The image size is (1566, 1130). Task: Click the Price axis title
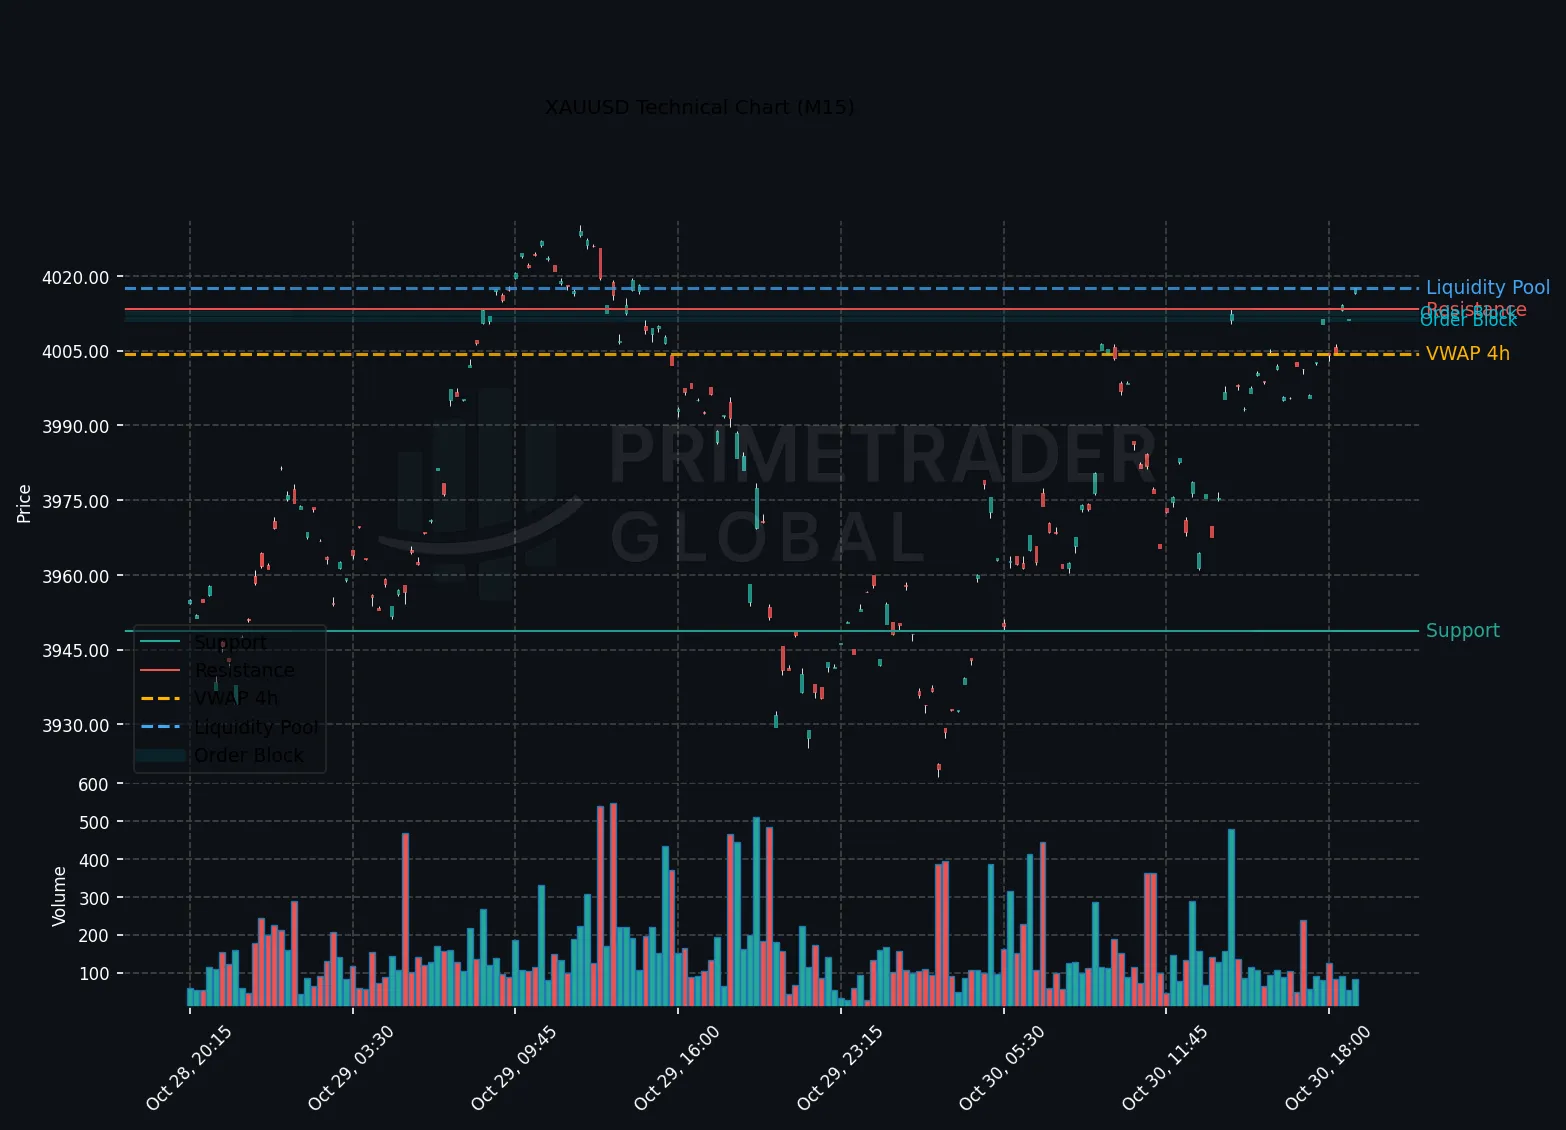(x=25, y=503)
